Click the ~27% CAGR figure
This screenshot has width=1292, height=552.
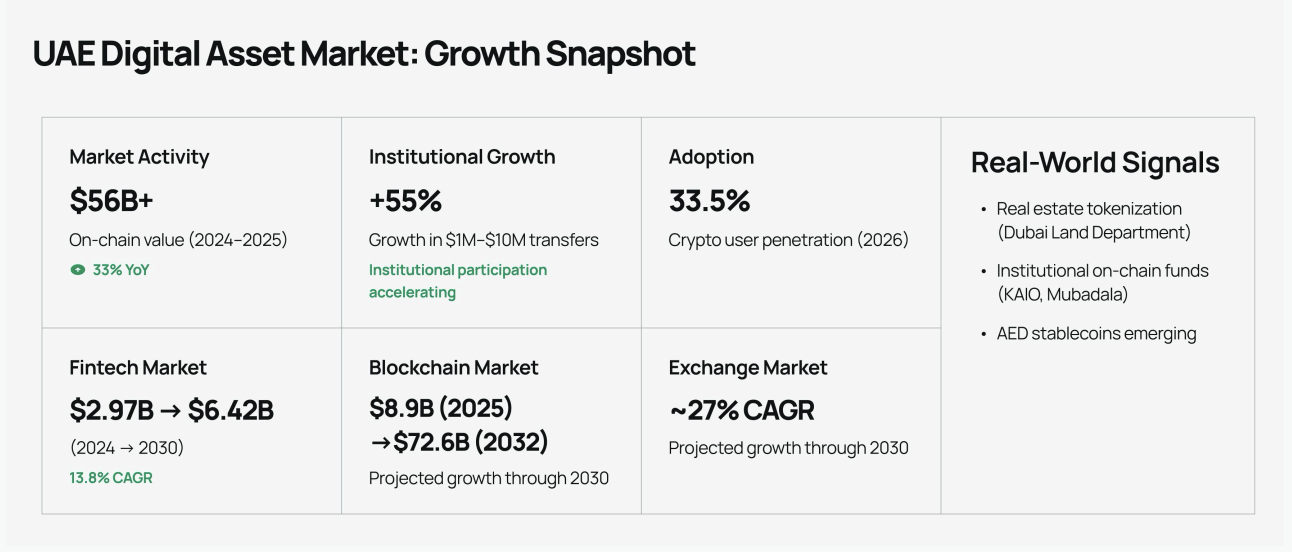pos(741,411)
